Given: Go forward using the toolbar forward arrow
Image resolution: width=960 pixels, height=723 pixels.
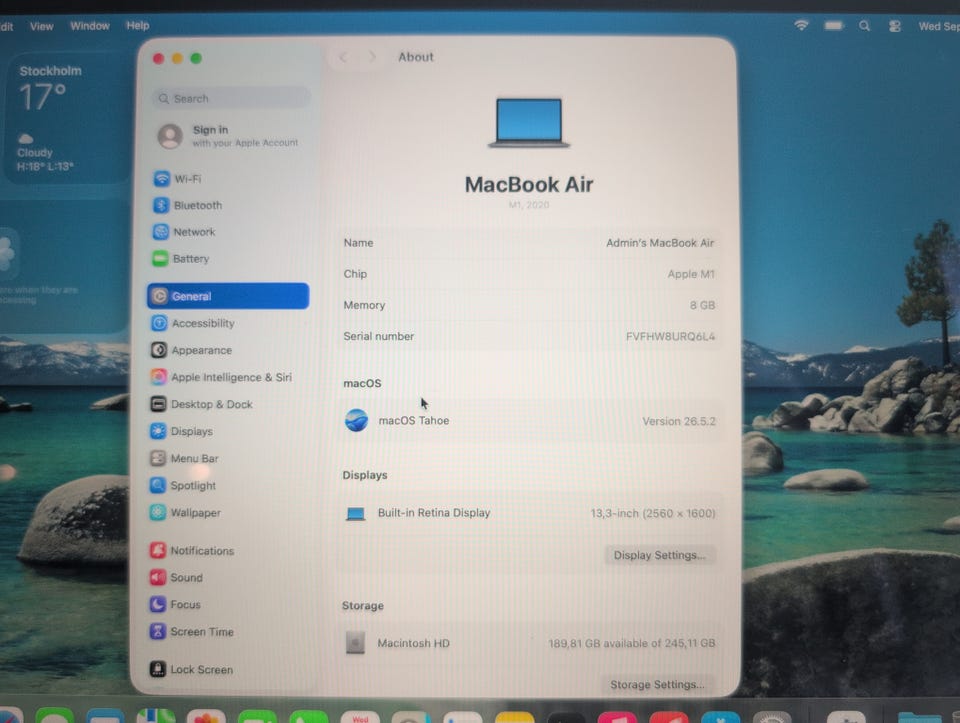Looking at the screenshot, I should [372, 57].
